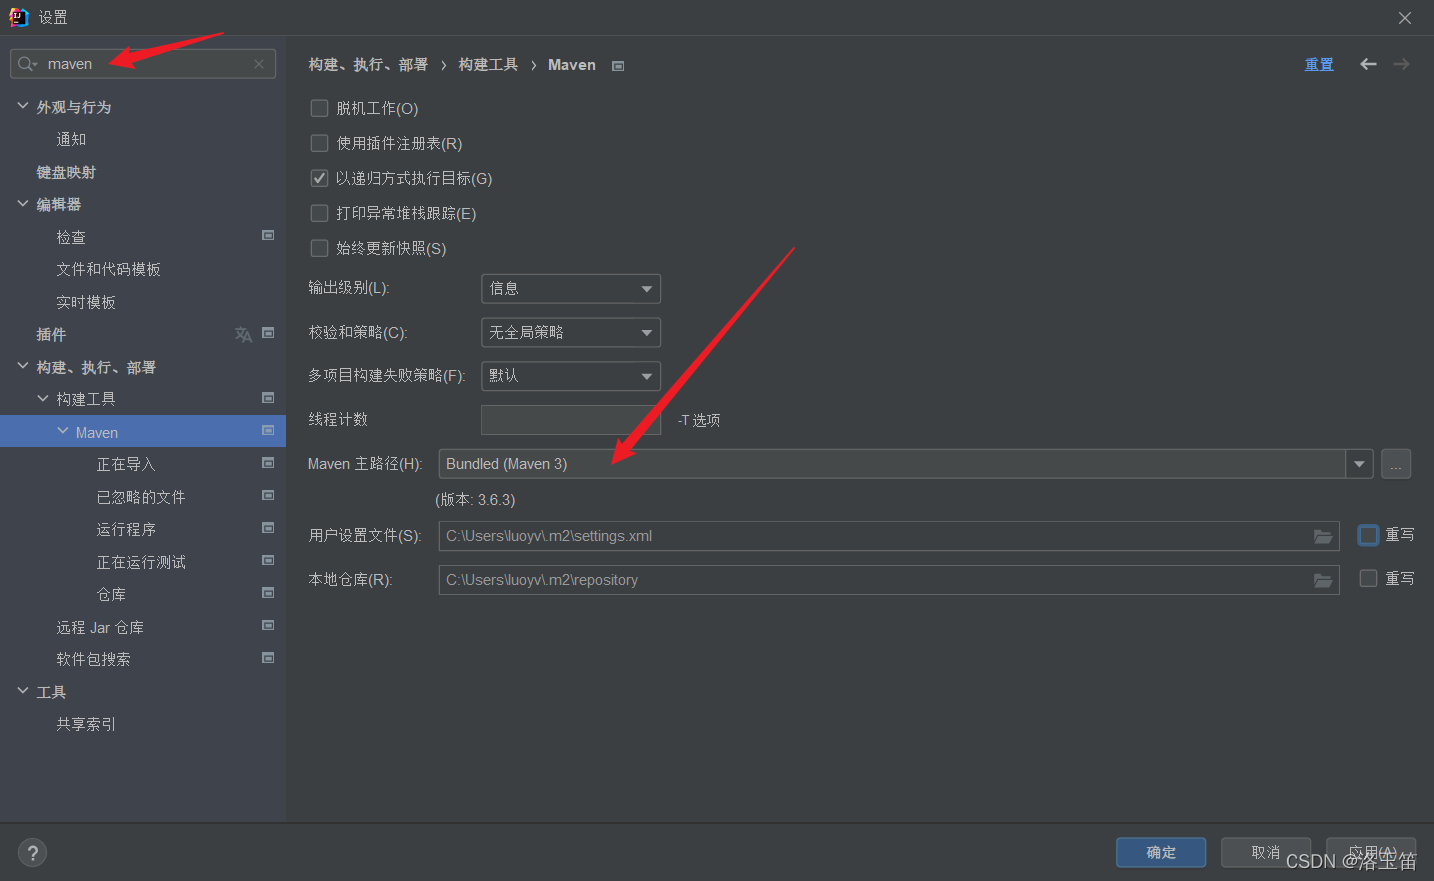This screenshot has width=1434, height=881.
Task: Select 文件和代码模板 in settings tree
Action: coord(108,269)
